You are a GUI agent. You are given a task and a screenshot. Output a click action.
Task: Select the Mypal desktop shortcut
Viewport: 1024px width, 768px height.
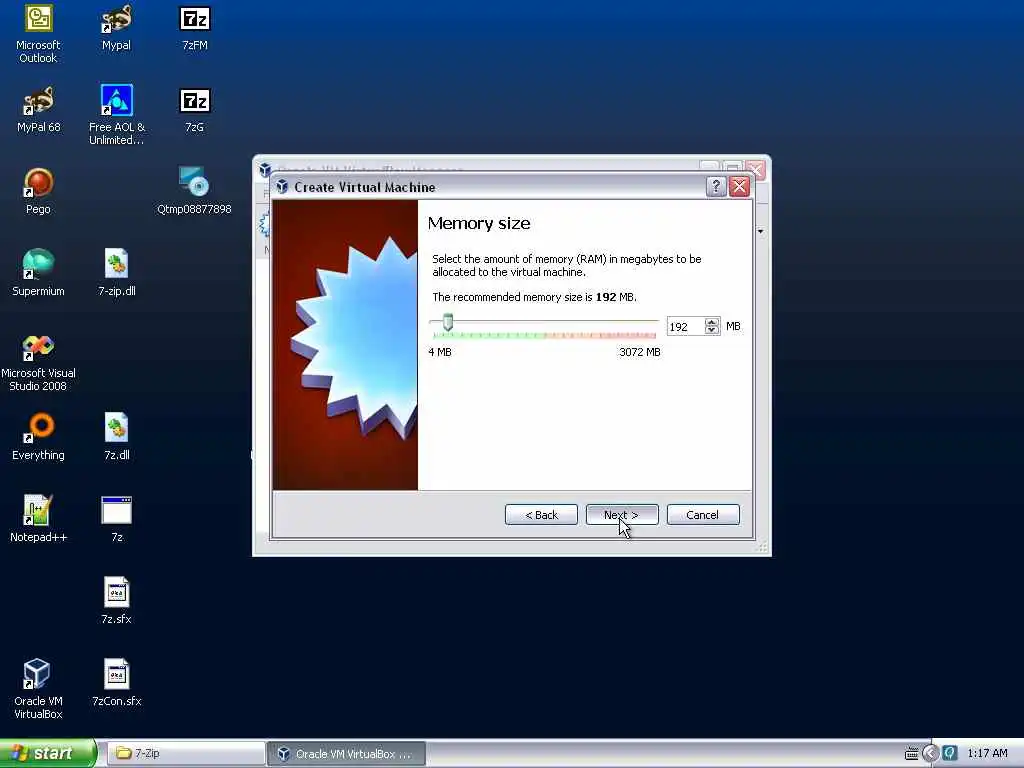[116, 28]
